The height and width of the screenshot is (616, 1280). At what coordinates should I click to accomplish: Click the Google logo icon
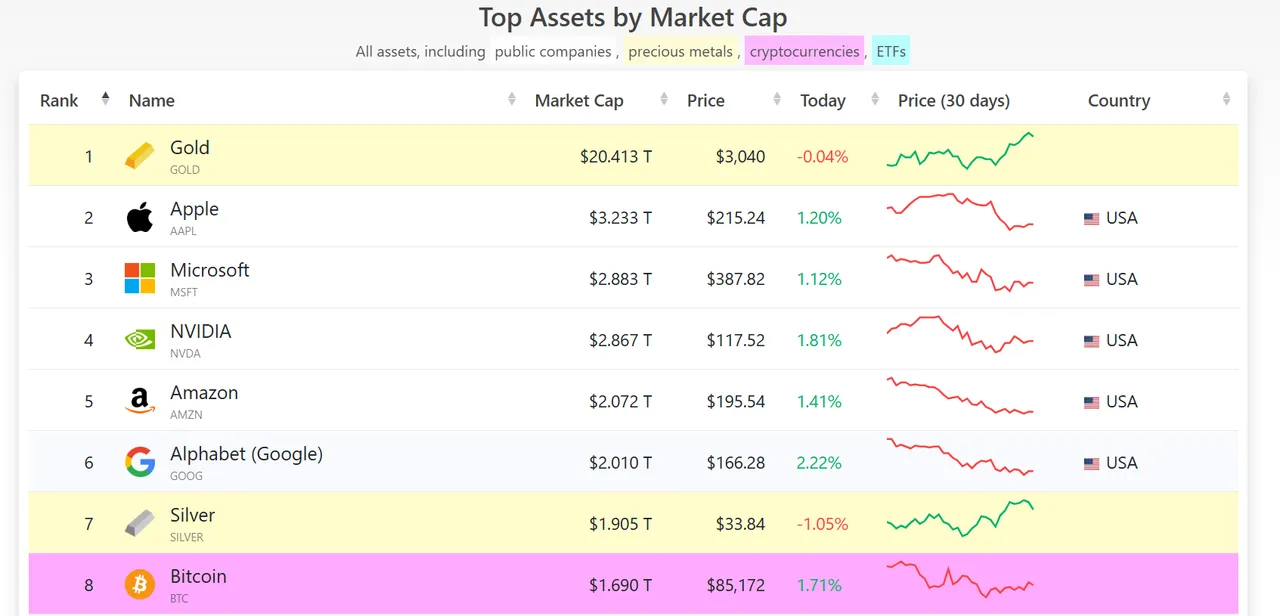click(x=140, y=462)
